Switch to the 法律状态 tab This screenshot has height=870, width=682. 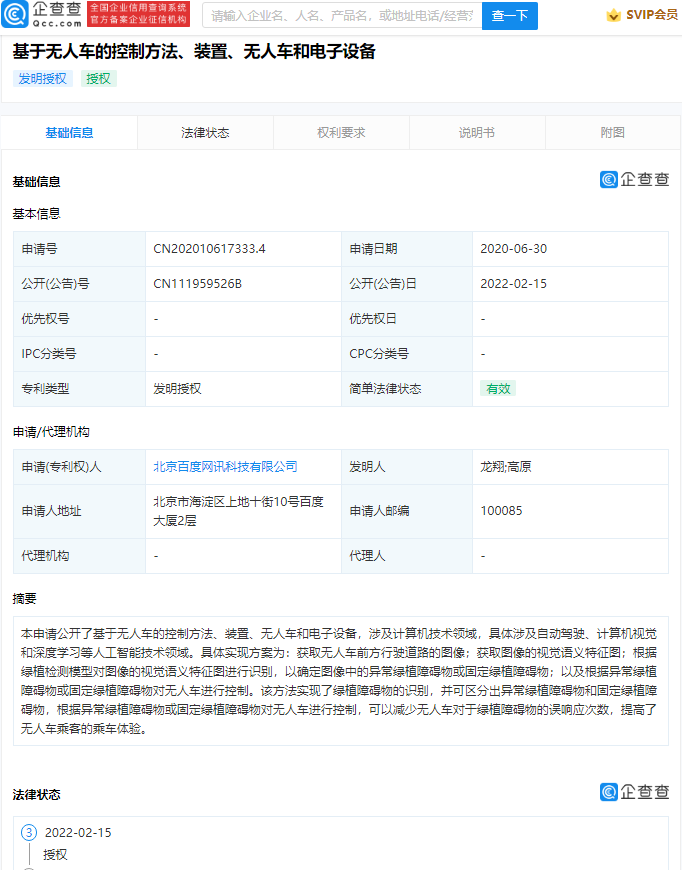(x=205, y=133)
